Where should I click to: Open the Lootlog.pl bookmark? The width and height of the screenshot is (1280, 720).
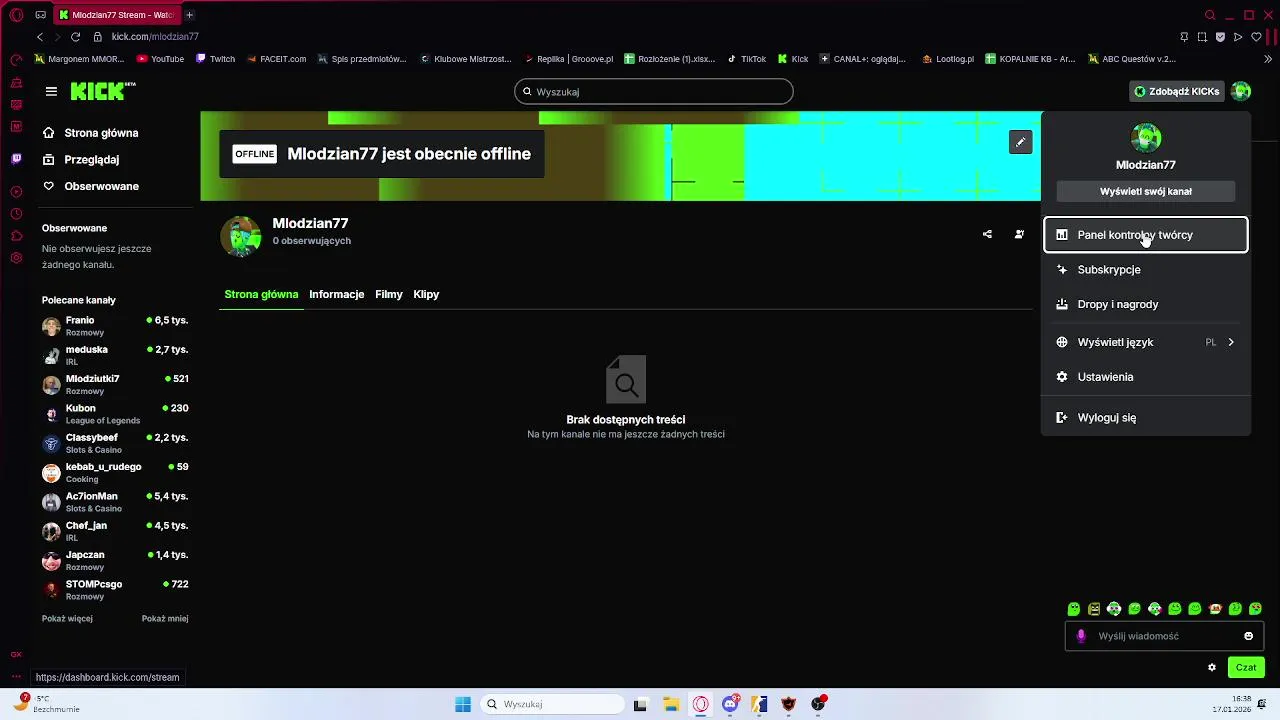947,59
